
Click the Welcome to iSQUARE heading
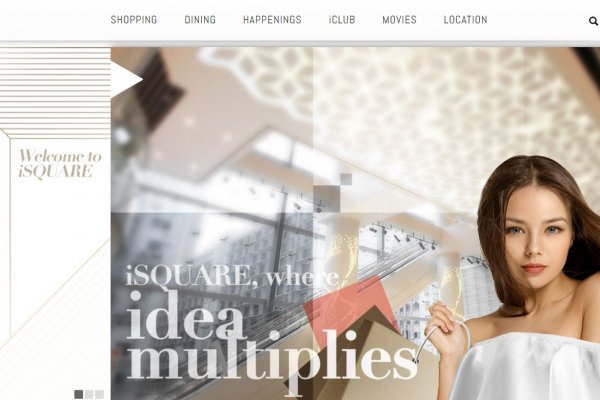point(60,164)
